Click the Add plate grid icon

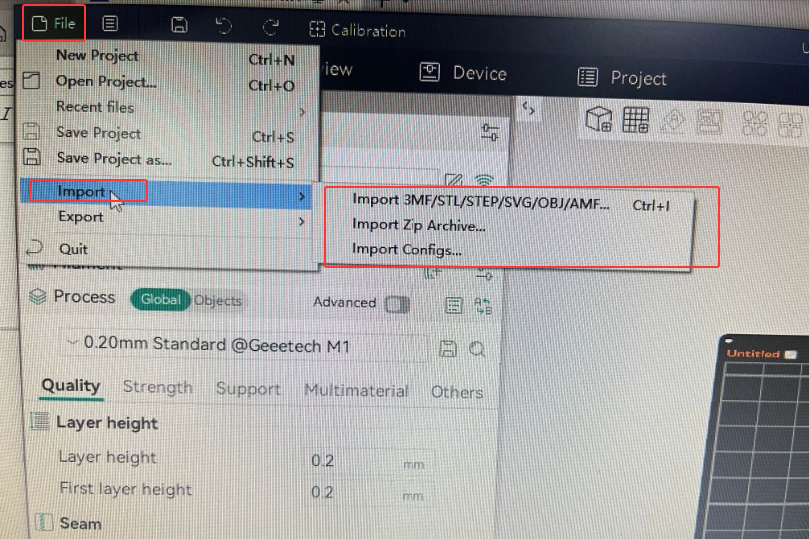coord(635,121)
